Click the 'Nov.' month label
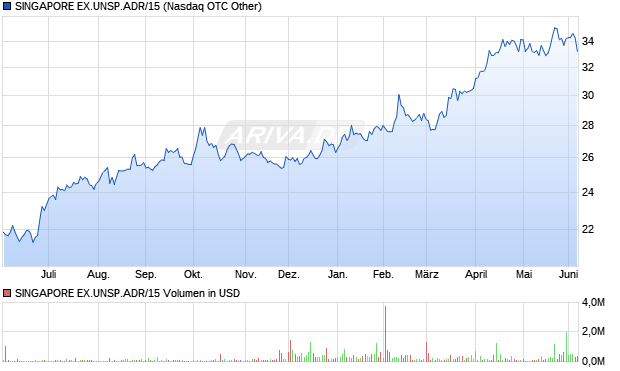620x371 pixels. pyautogui.click(x=246, y=274)
